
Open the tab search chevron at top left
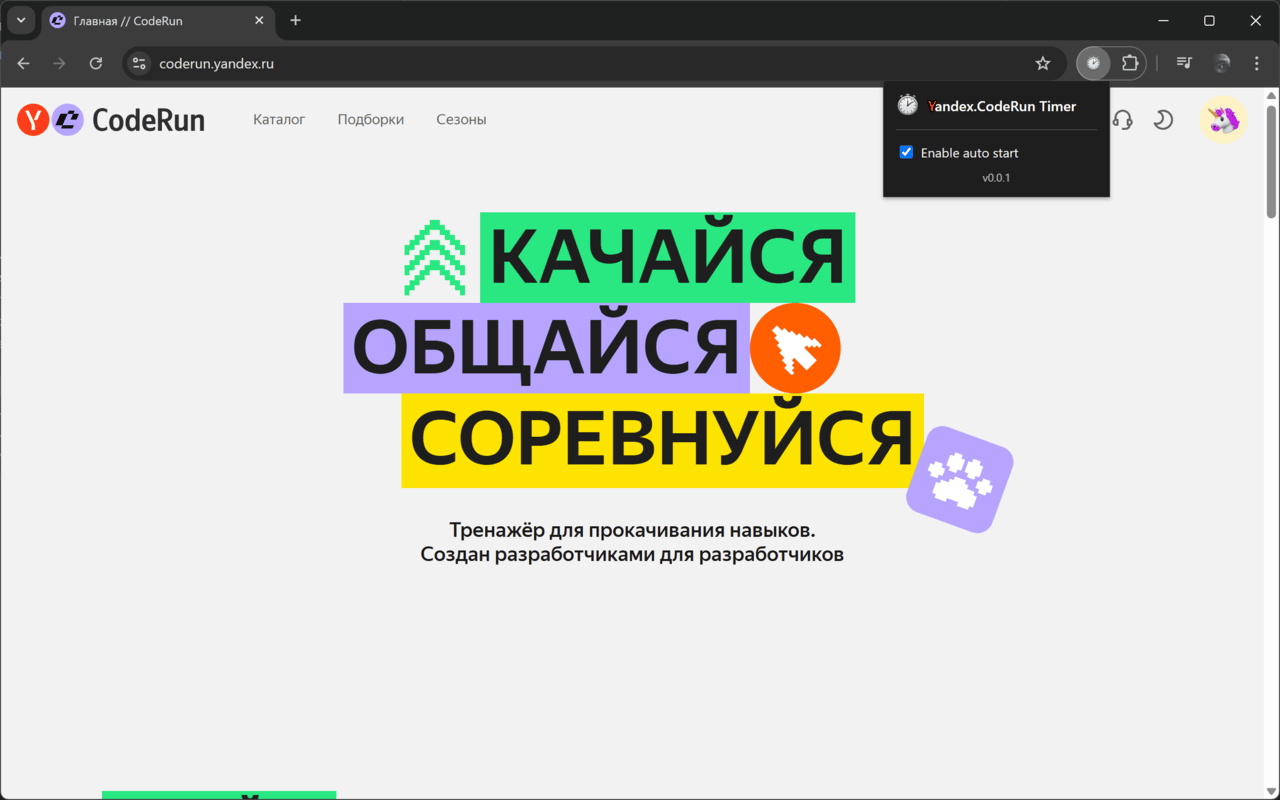(x=21, y=20)
